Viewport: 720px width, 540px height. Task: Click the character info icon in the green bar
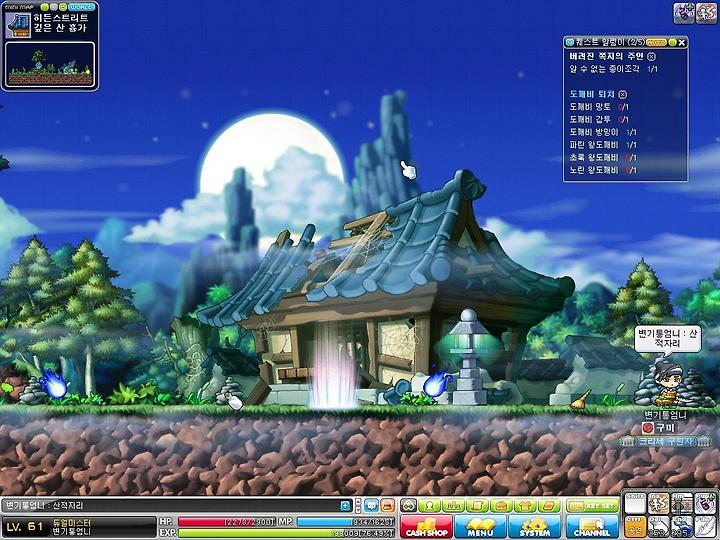pos(429,506)
